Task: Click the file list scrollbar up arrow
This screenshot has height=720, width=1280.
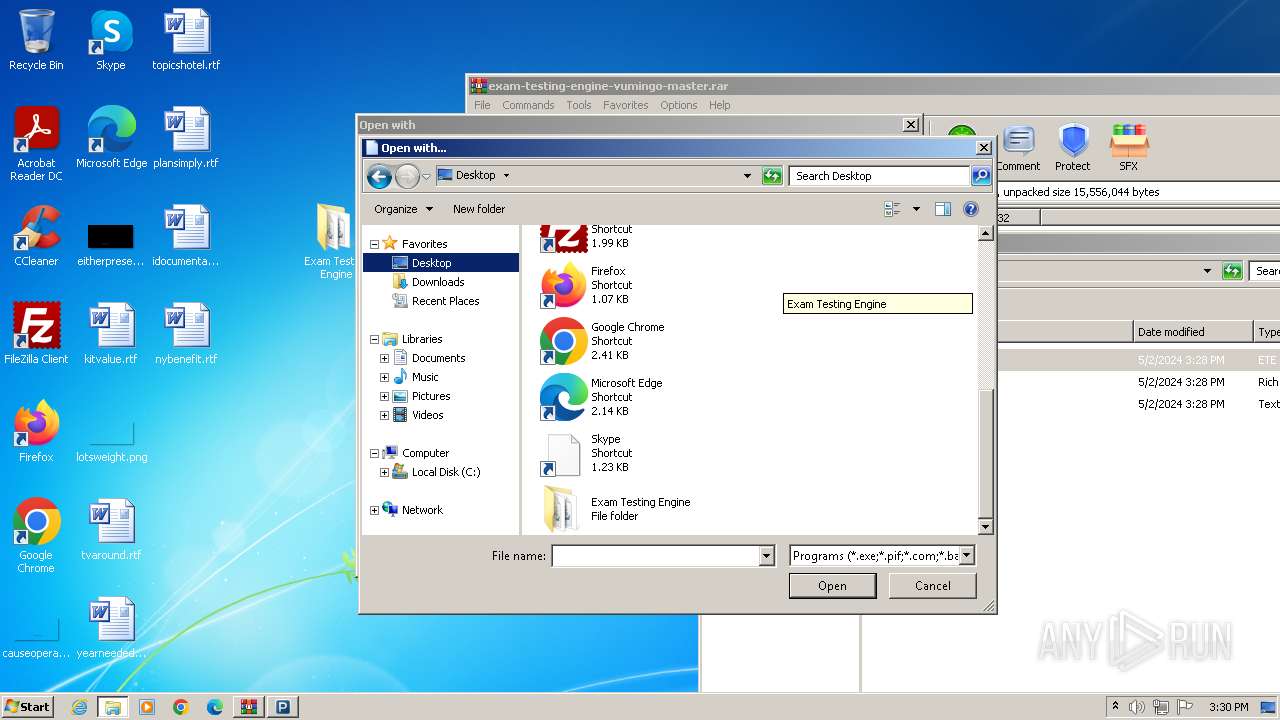Action: point(985,234)
